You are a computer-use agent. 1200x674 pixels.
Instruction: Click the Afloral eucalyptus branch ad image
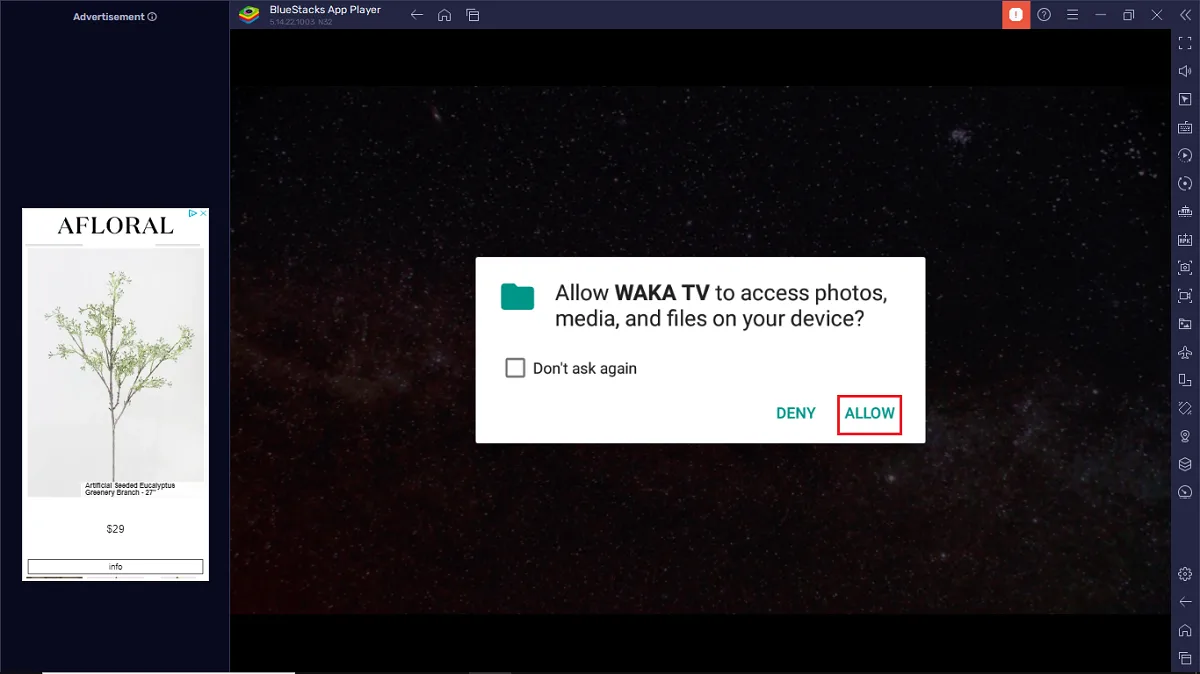click(x=116, y=372)
